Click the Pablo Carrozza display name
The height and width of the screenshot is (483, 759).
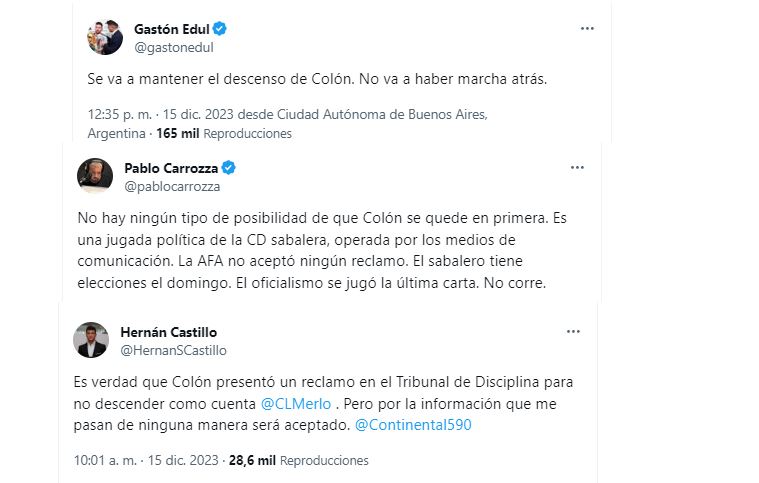tap(171, 168)
